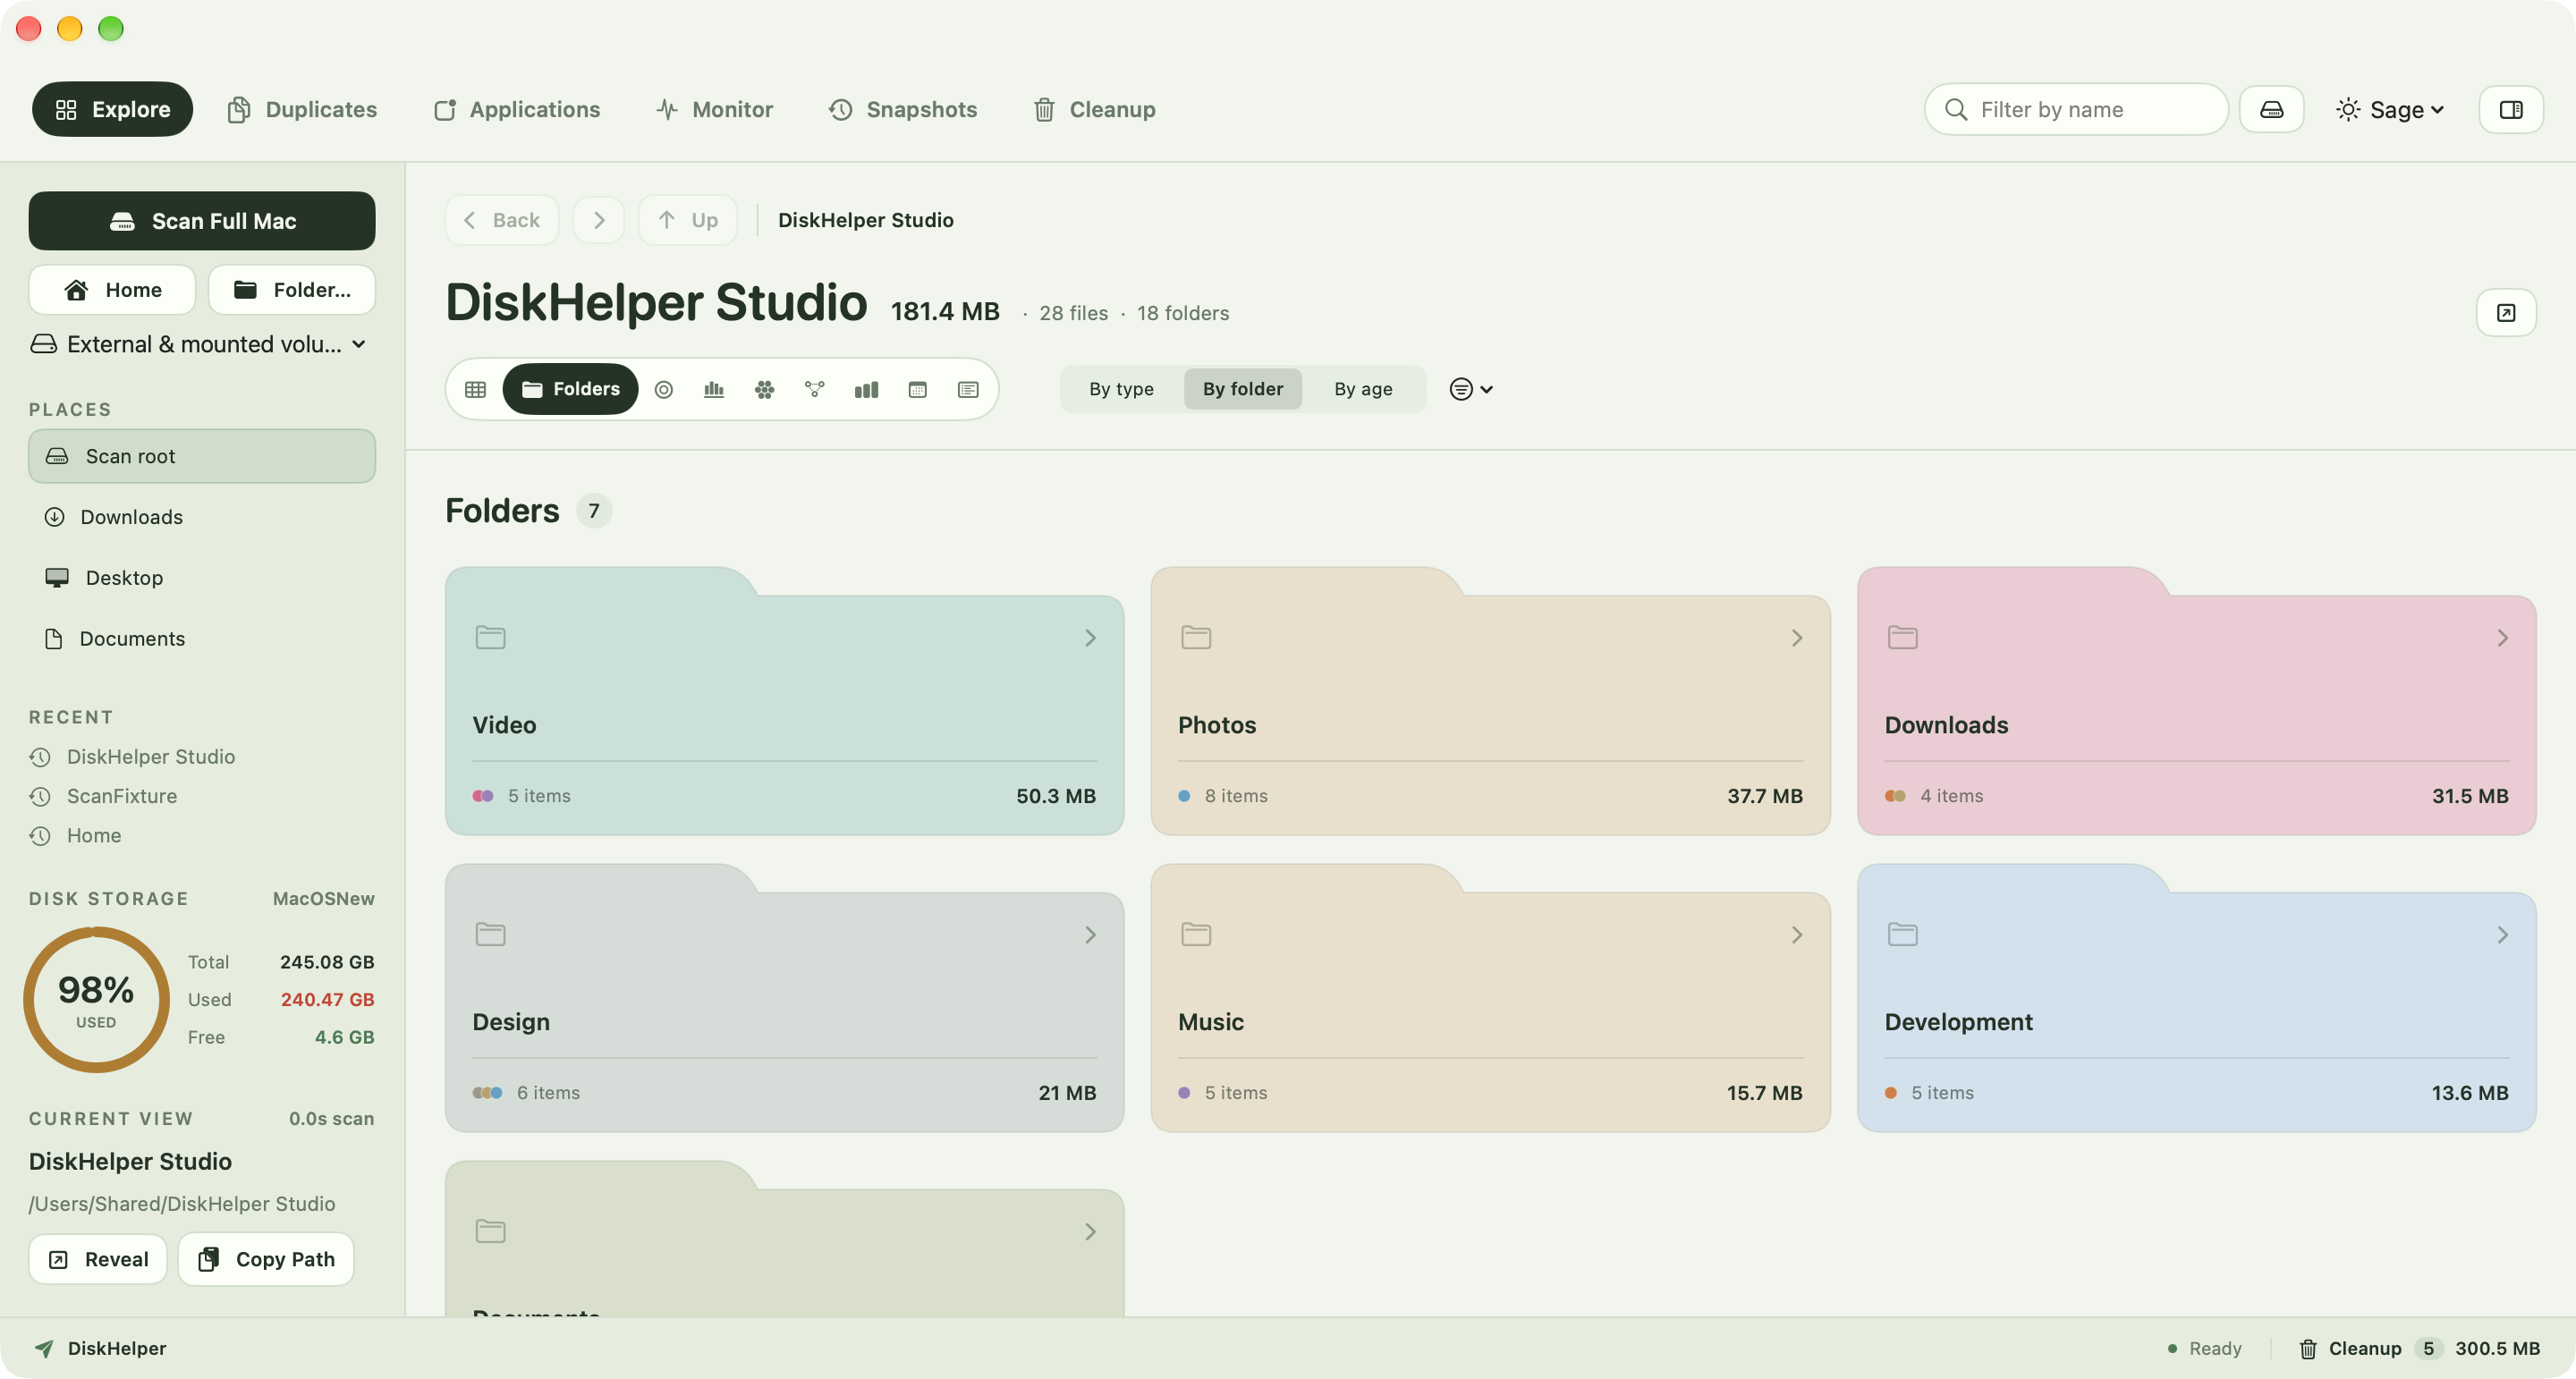Open Downloads folder card chevron
The image size is (2576, 1379).
[x=2502, y=637]
